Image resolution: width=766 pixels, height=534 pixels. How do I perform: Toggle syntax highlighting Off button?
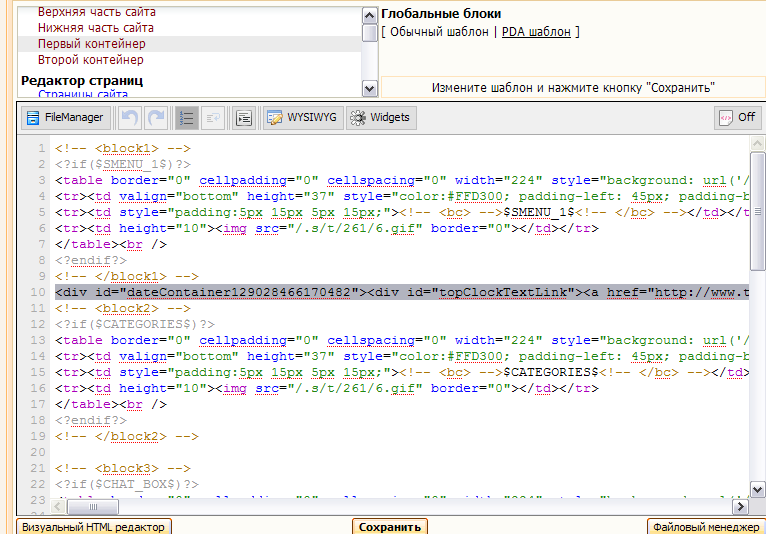click(737, 118)
